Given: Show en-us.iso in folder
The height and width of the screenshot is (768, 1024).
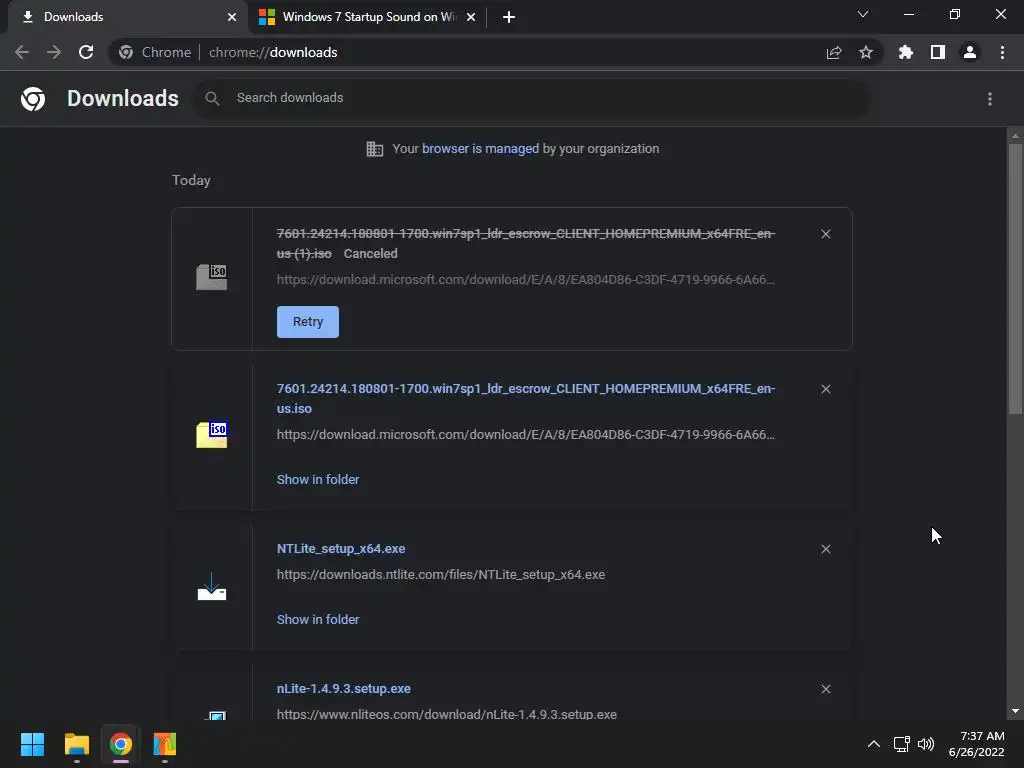Looking at the screenshot, I should point(318,479).
